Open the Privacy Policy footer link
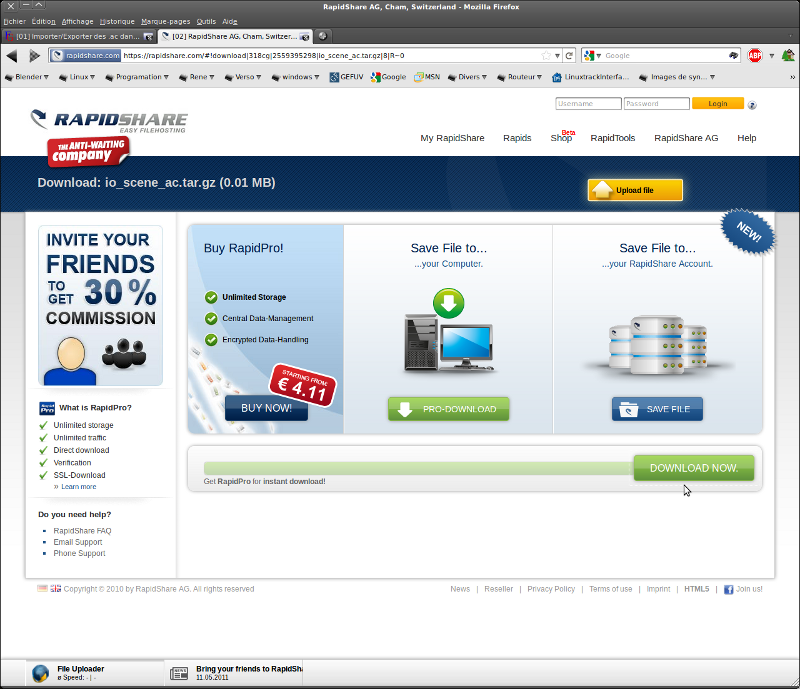Image resolution: width=800 pixels, height=689 pixels. point(551,589)
